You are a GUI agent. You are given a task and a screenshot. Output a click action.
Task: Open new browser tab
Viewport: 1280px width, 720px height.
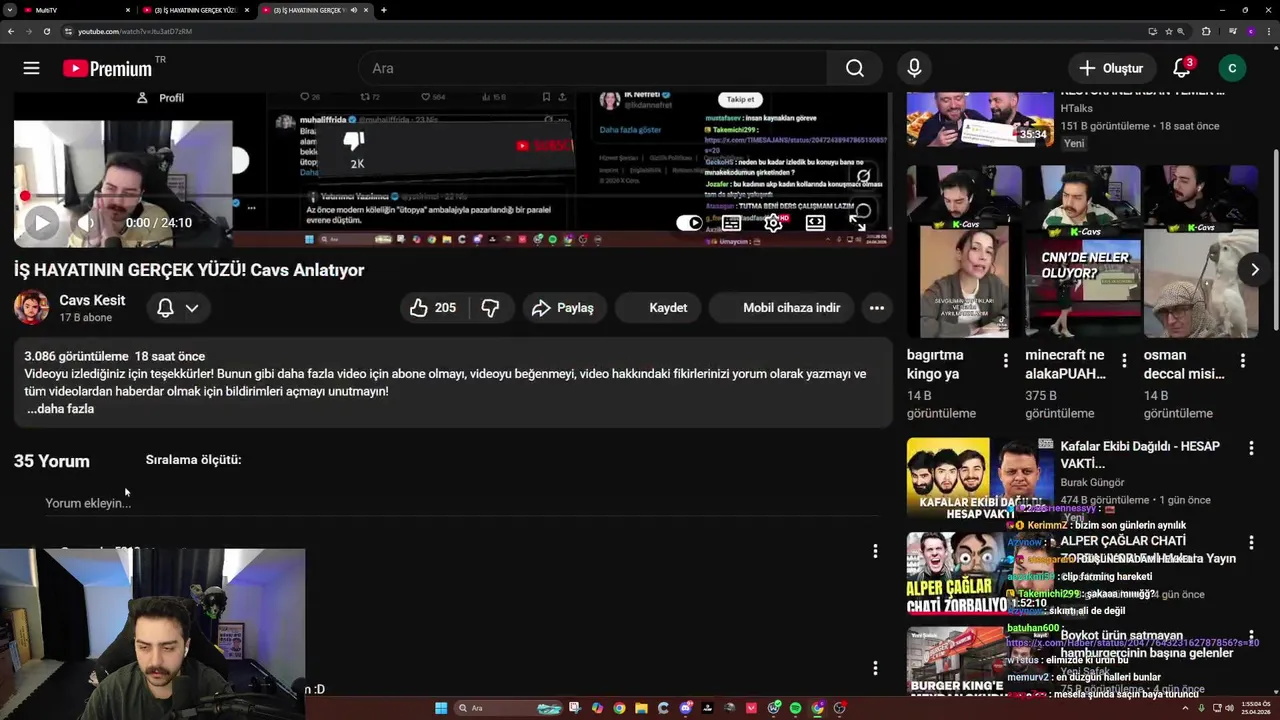(383, 10)
